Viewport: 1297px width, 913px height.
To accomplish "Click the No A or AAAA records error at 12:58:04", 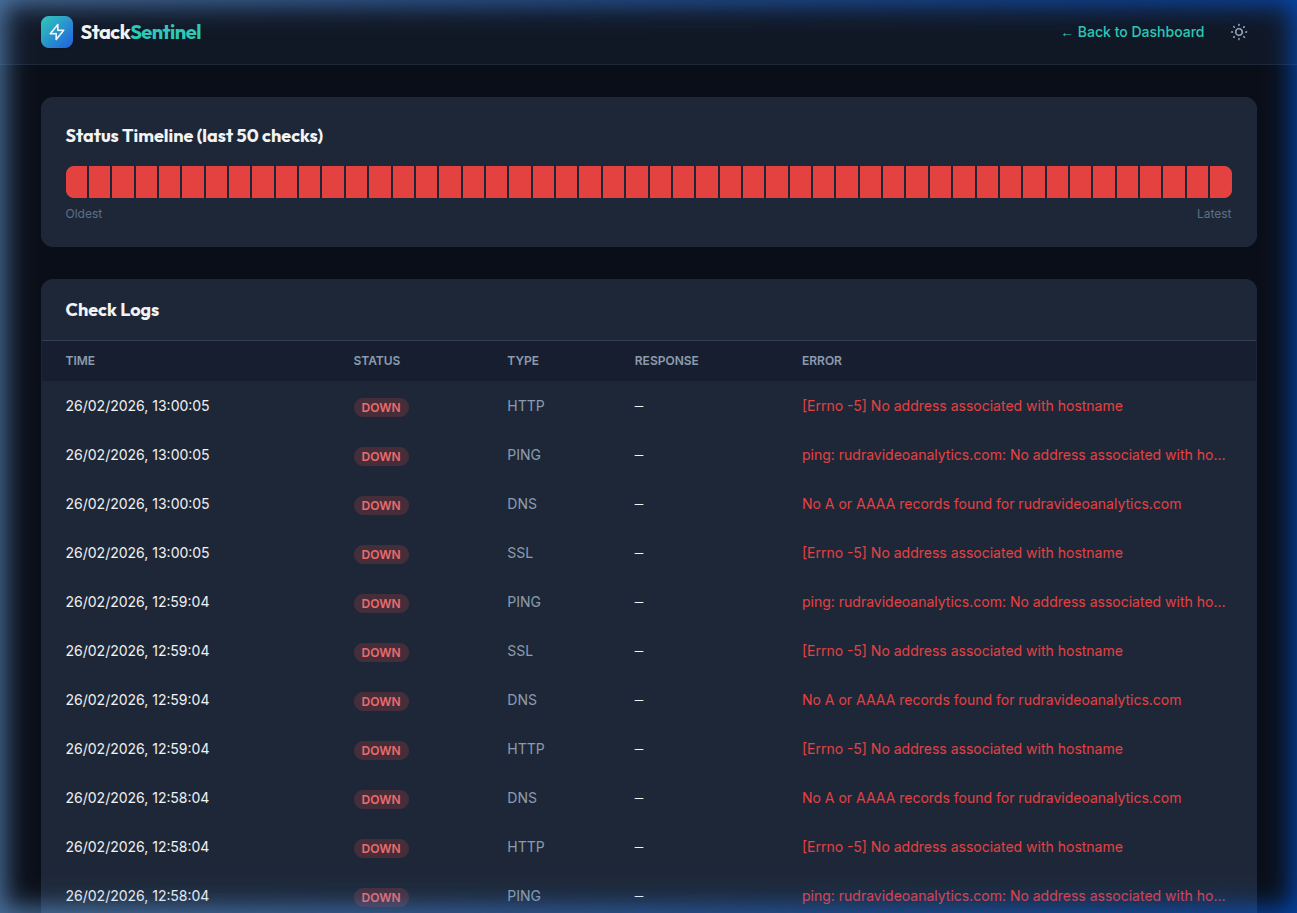I will (x=992, y=798).
